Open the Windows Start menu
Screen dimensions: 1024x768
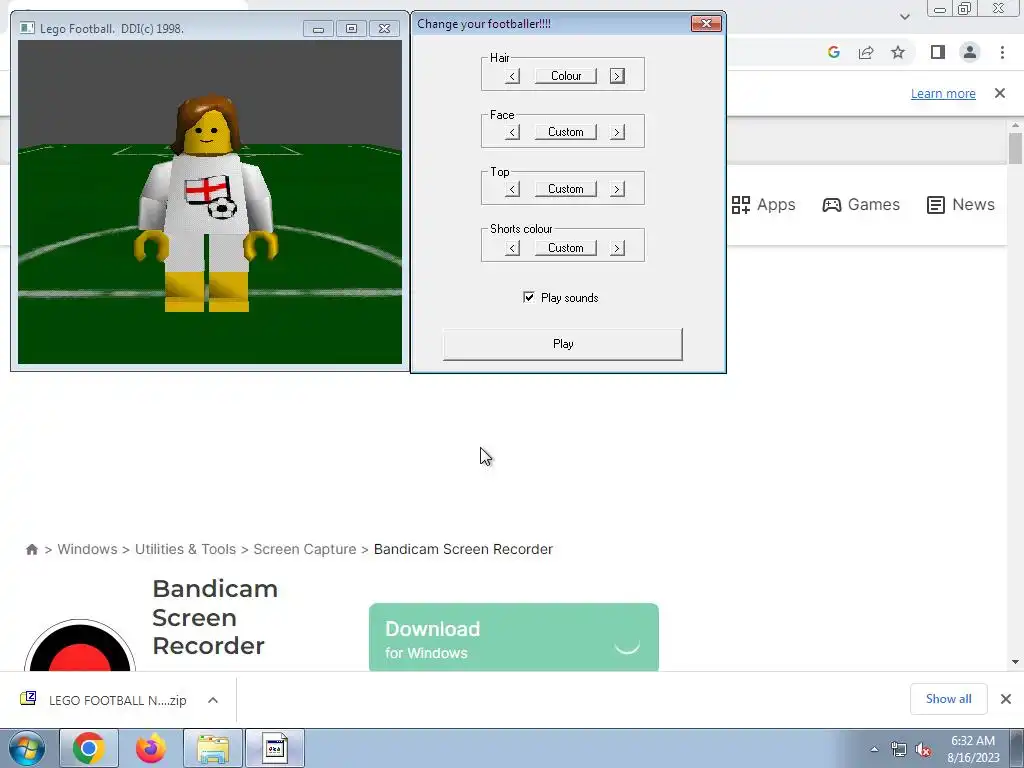pyautogui.click(x=27, y=748)
